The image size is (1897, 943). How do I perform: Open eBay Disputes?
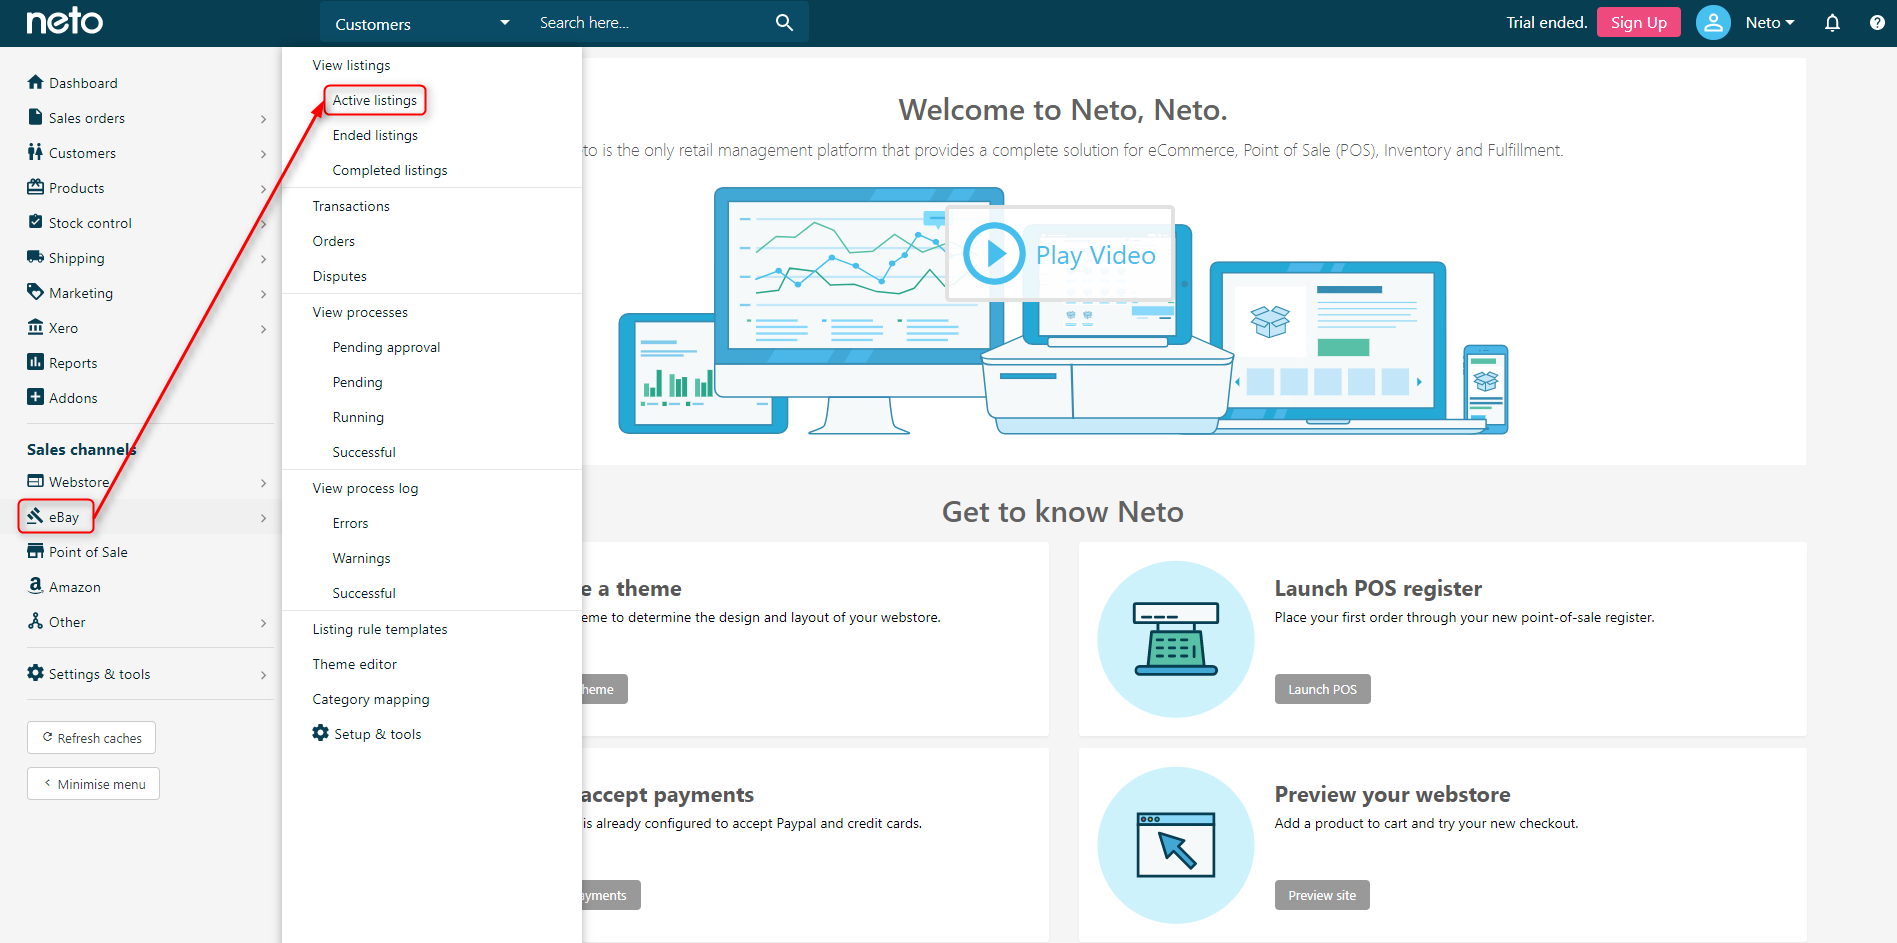(x=339, y=276)
